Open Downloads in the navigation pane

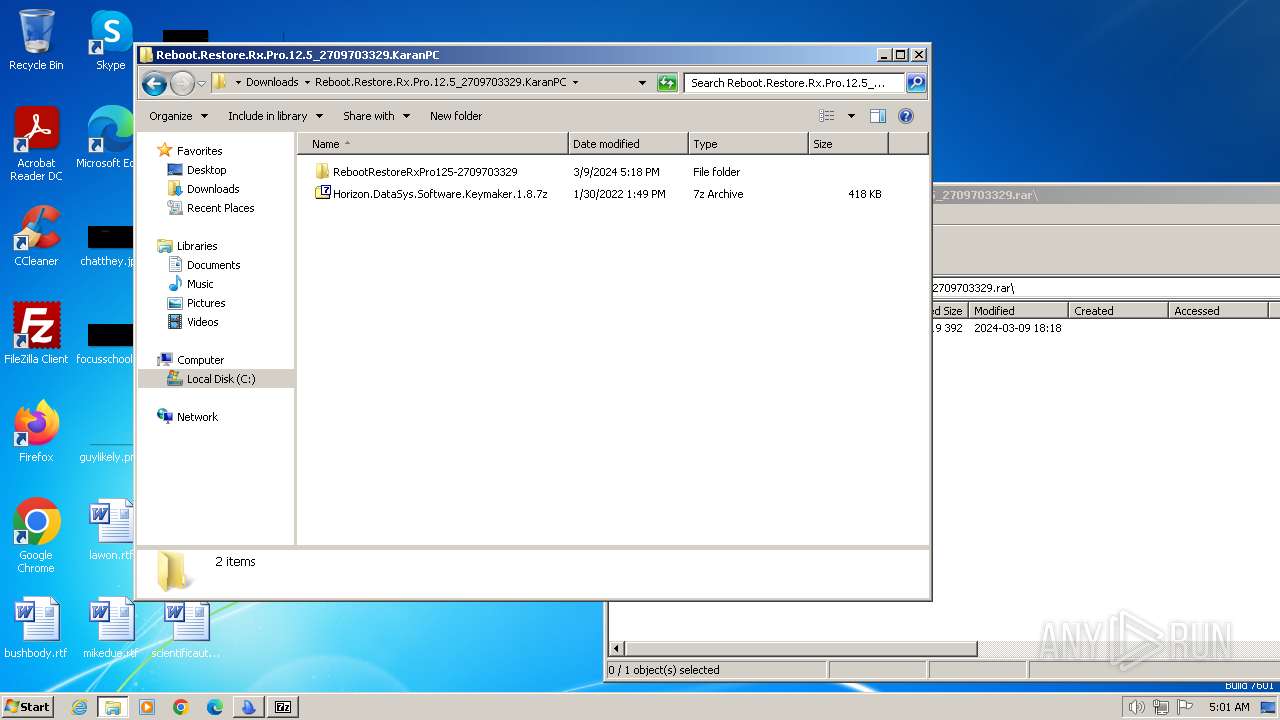(x=213, y=189)
